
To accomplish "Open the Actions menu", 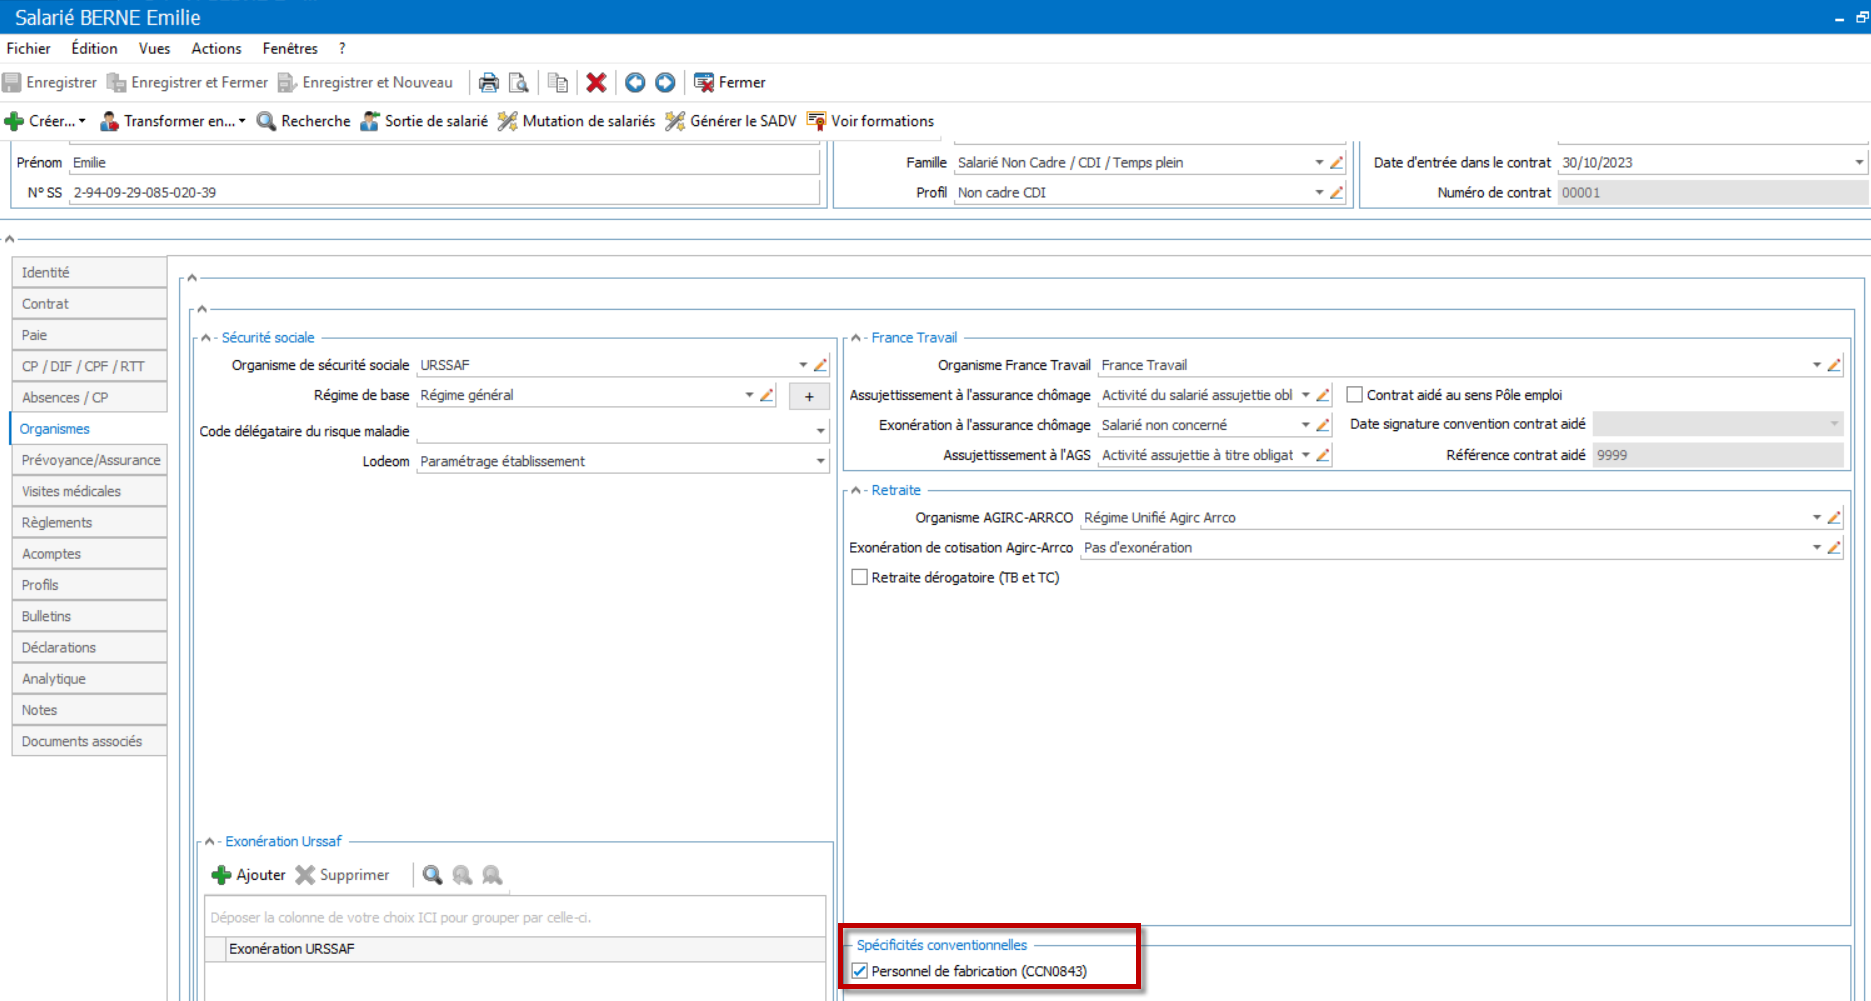I will click(x=216, y=48).
